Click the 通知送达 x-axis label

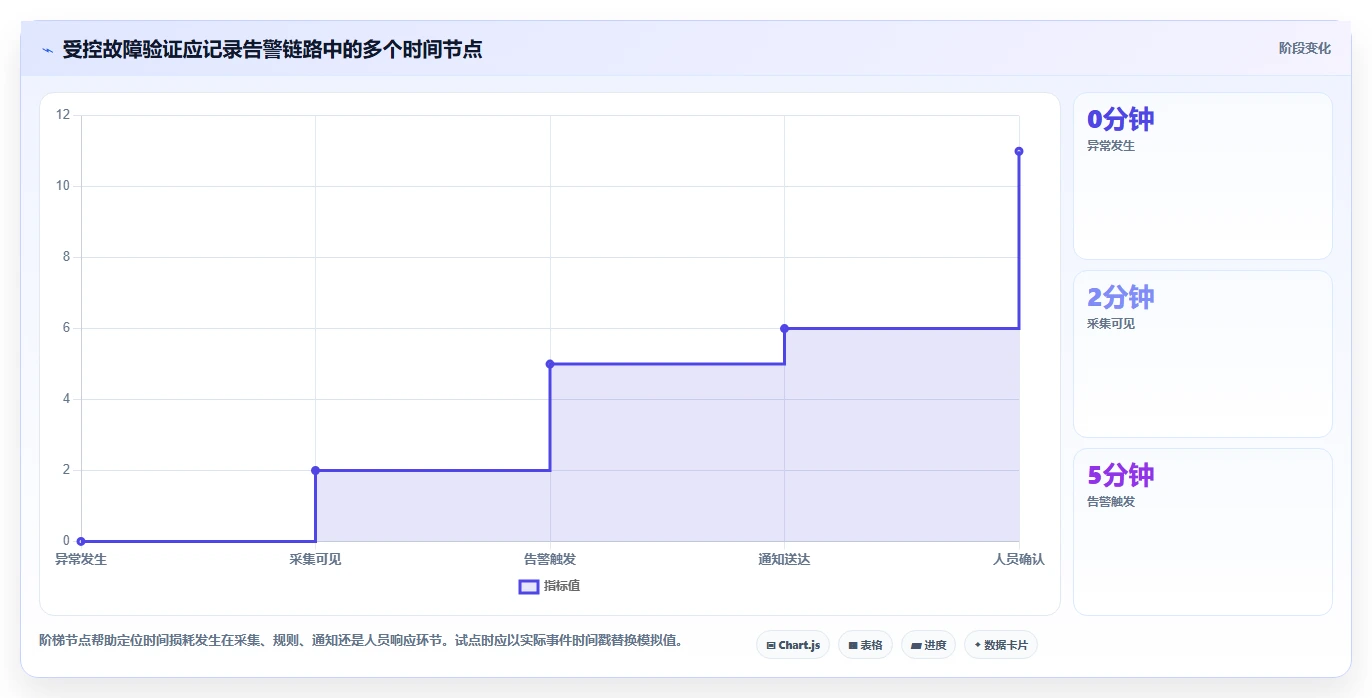click(x=784, y=559)
